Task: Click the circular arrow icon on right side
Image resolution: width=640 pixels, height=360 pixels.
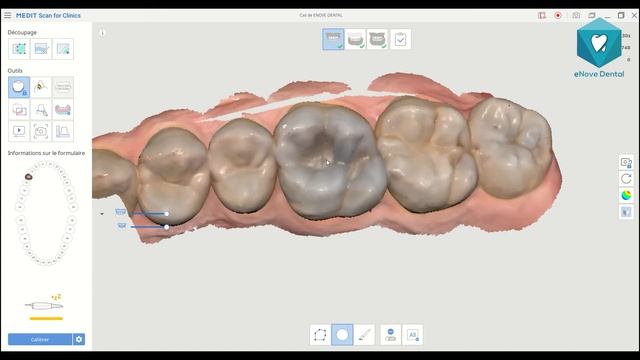Action: (626, 179)
